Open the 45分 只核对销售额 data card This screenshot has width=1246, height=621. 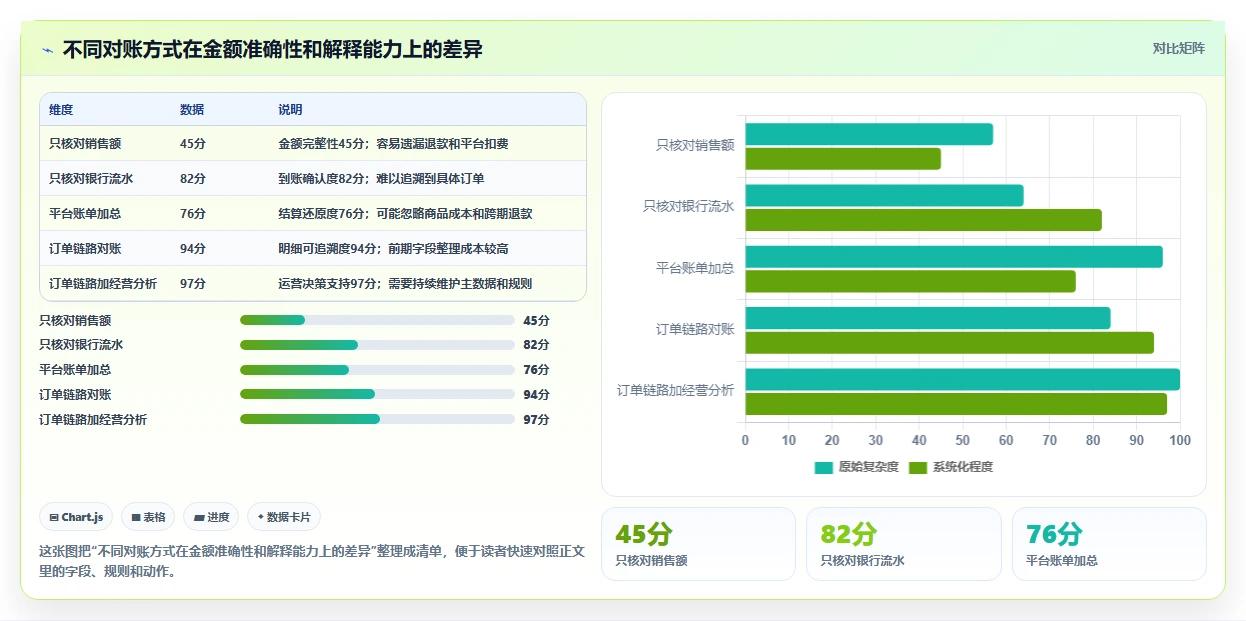[698, 544]
